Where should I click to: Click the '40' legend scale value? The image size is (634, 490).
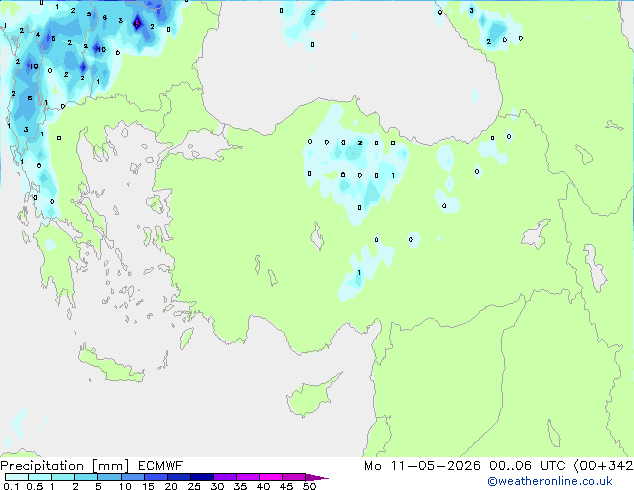tap(263, 486)
